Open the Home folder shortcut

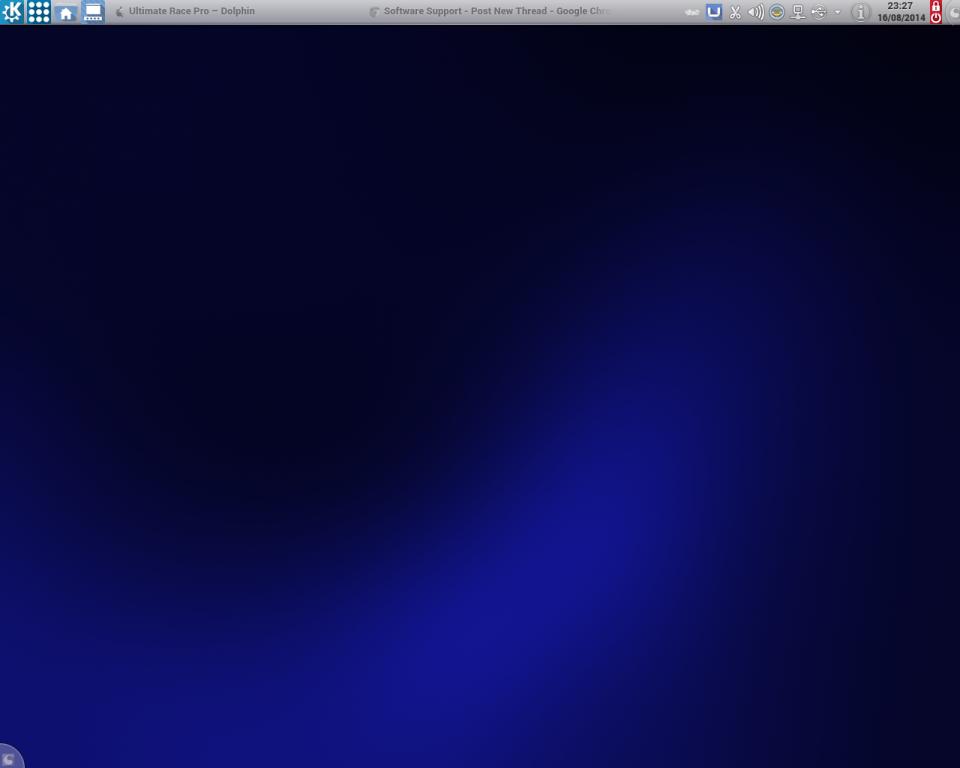pyautogui.click(x=66, y=12)
